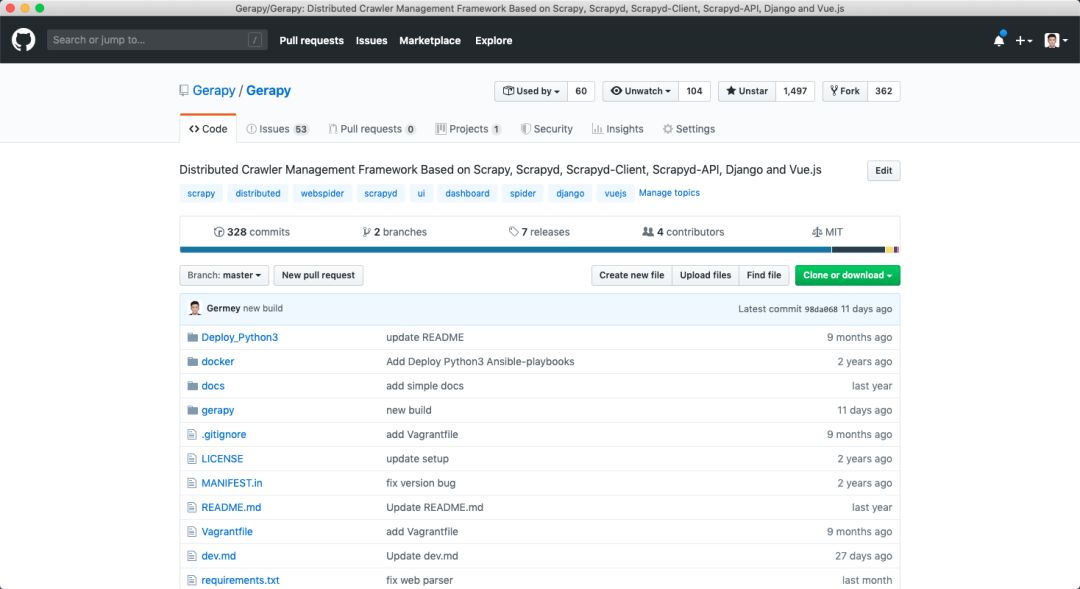Click the contributors people icon
Screen dimensions: 1080x589
pos(647,232)
